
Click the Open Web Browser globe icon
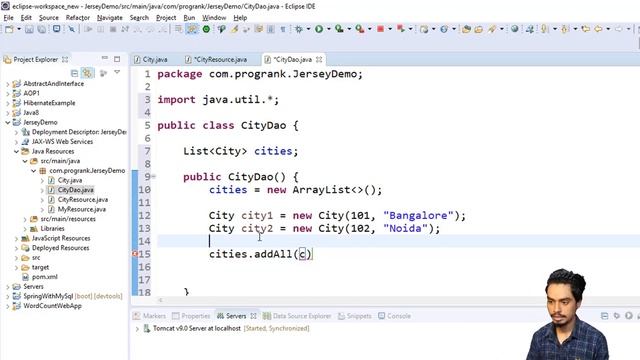click(x=515, y=29)
